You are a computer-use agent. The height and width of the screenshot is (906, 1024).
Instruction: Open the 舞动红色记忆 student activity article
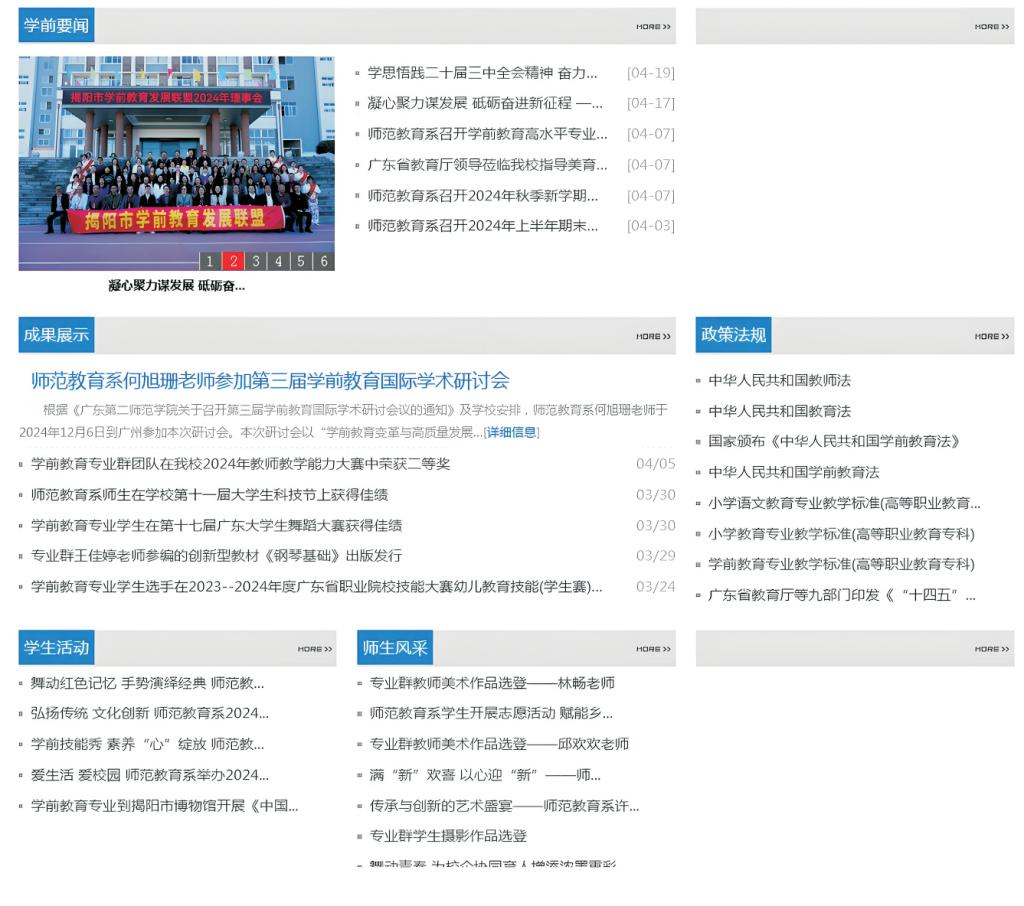(147, 684)
